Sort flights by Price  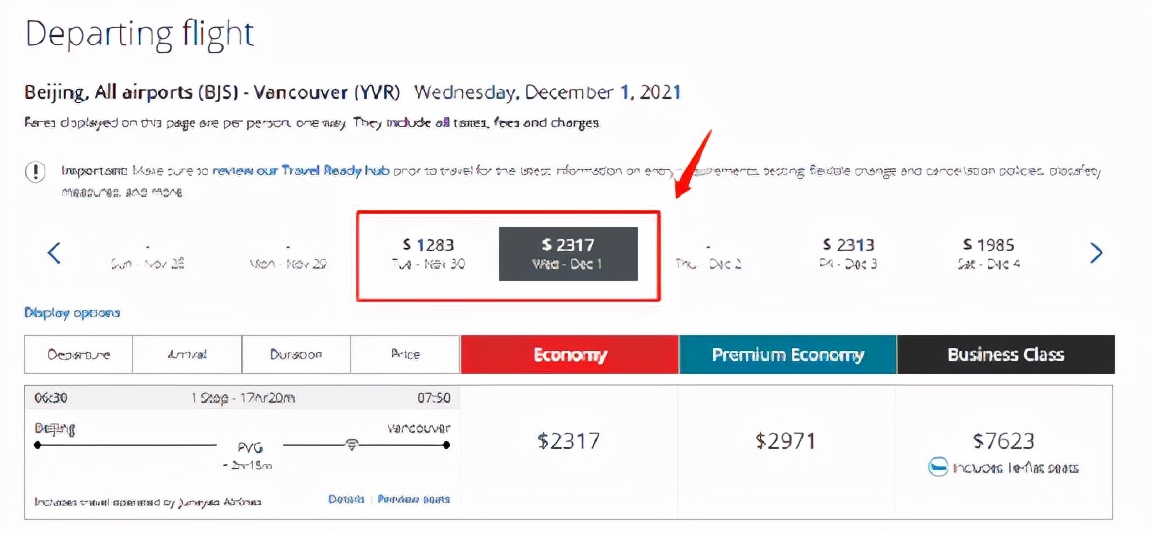pos(405,354)
